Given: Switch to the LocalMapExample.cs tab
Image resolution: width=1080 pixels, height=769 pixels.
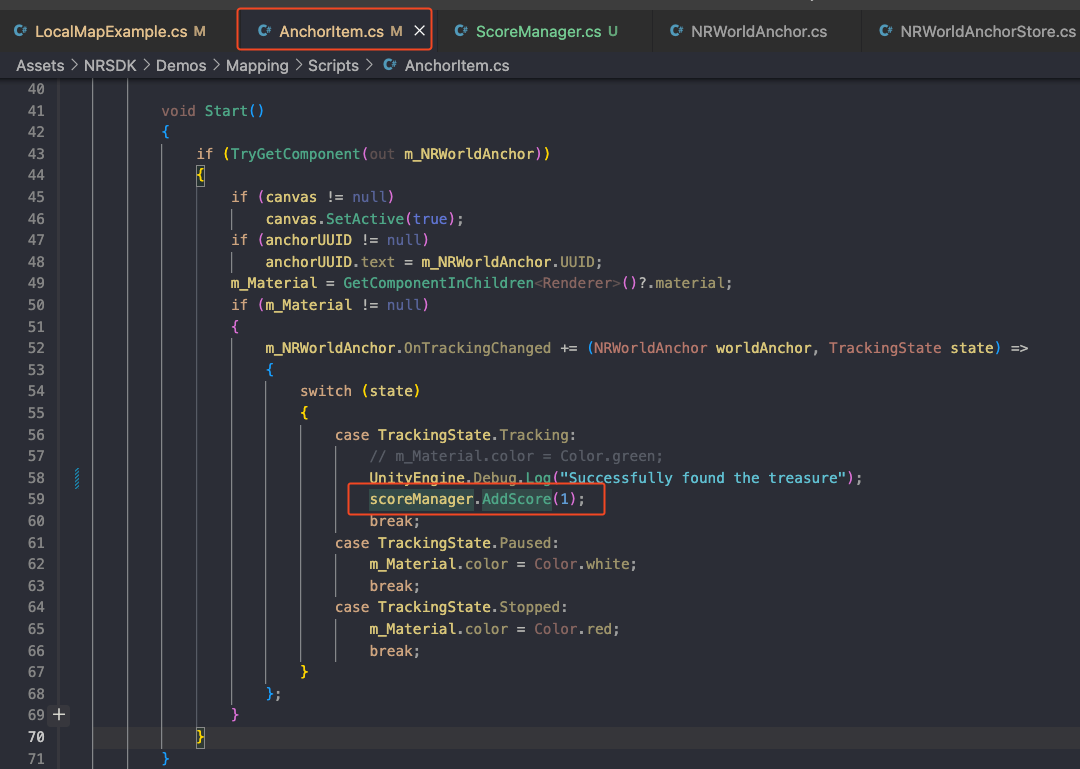Looking at the screenshot, I should coord(110,32).
